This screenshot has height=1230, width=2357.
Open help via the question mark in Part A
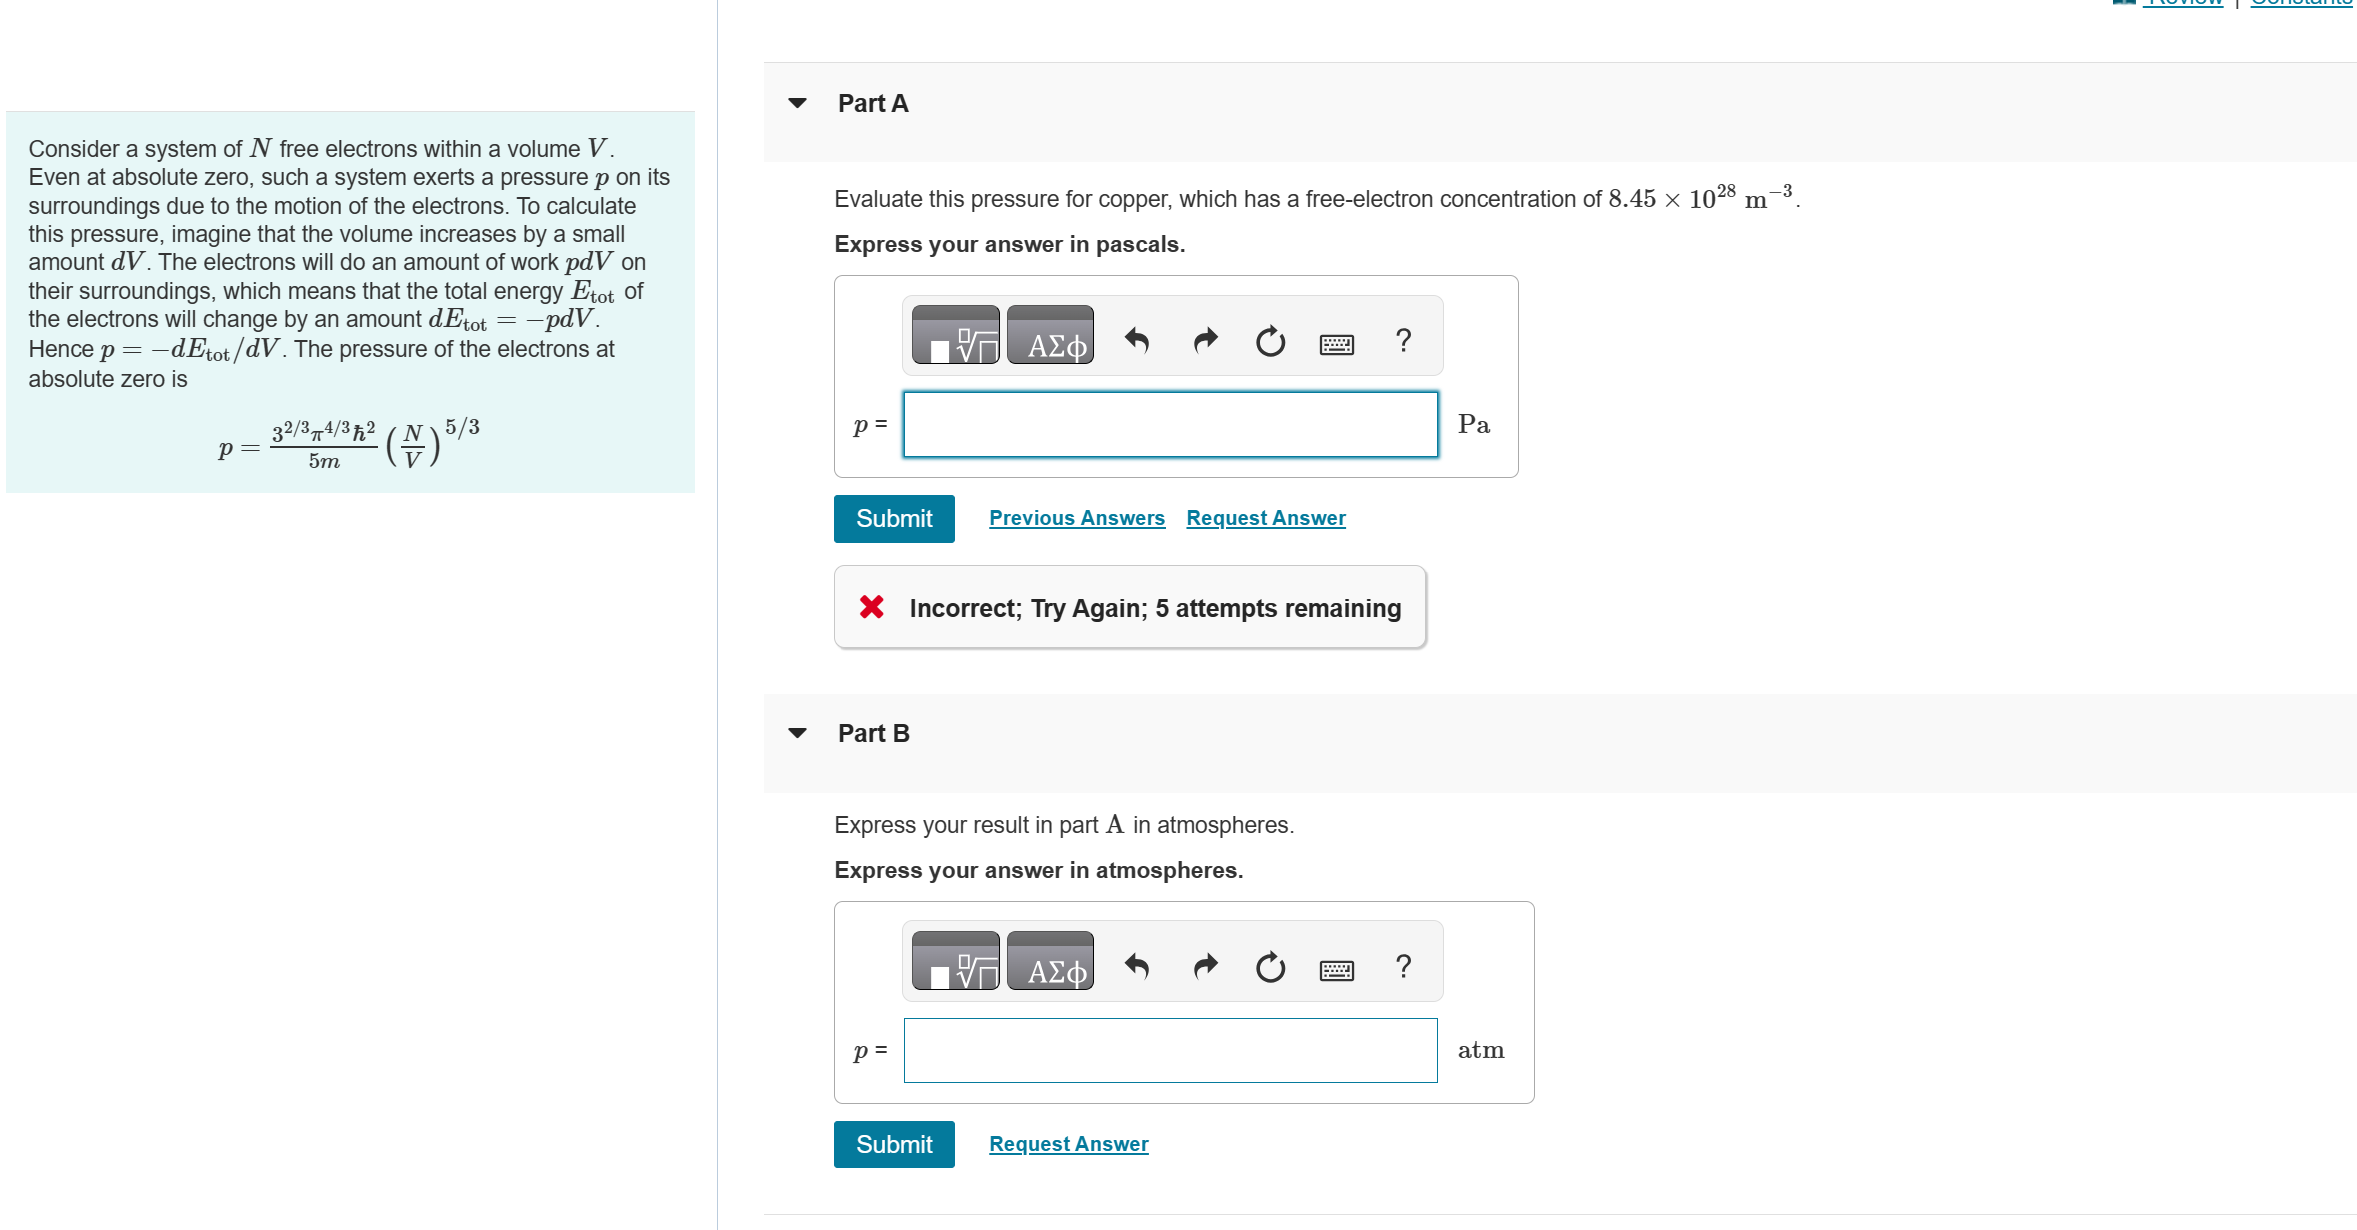point(1402,341)
